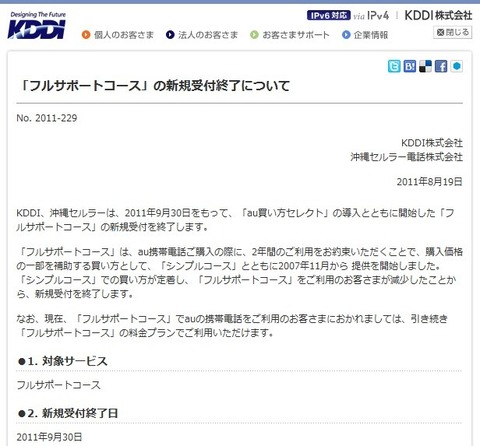Click the 1. 対象サービス section heading
This screenshot has height=446, width=480.
click(x=63, y=361)
